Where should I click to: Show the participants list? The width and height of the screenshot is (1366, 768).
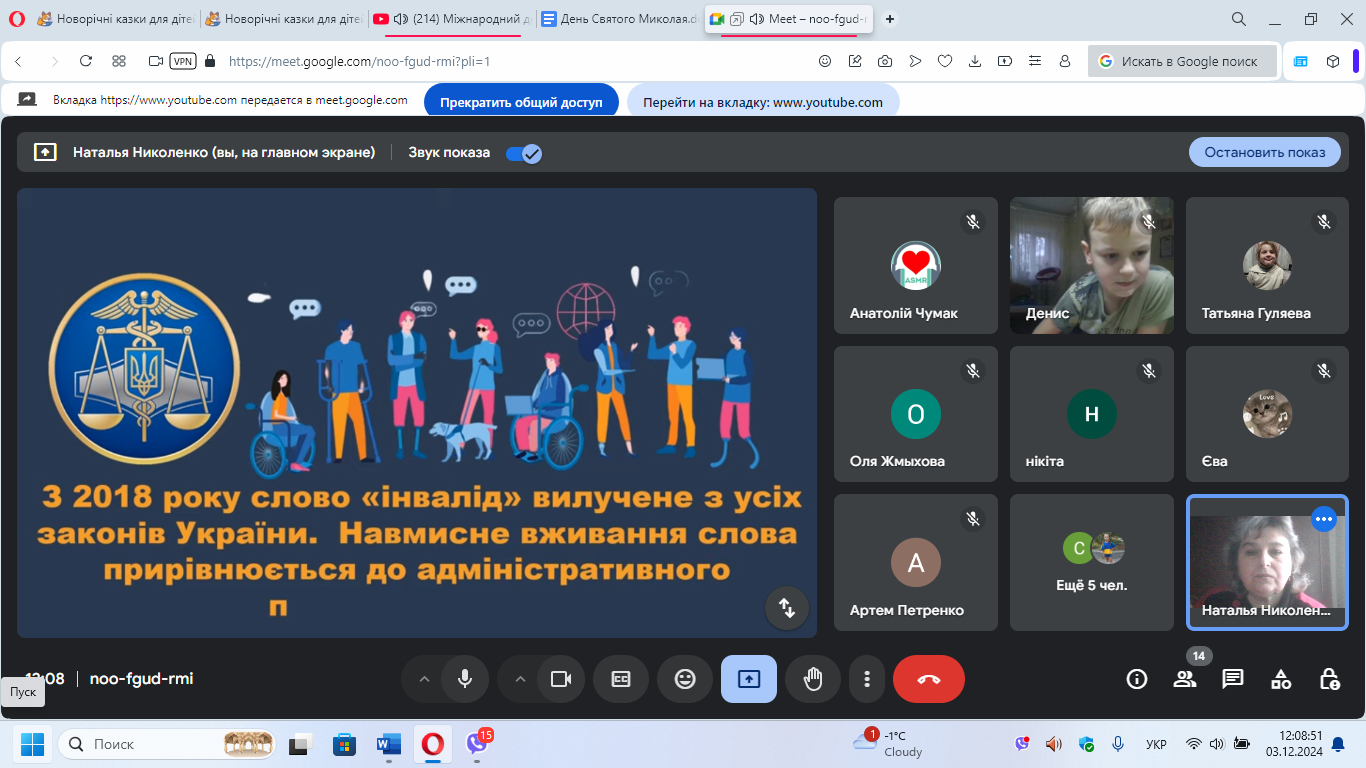1185,679
